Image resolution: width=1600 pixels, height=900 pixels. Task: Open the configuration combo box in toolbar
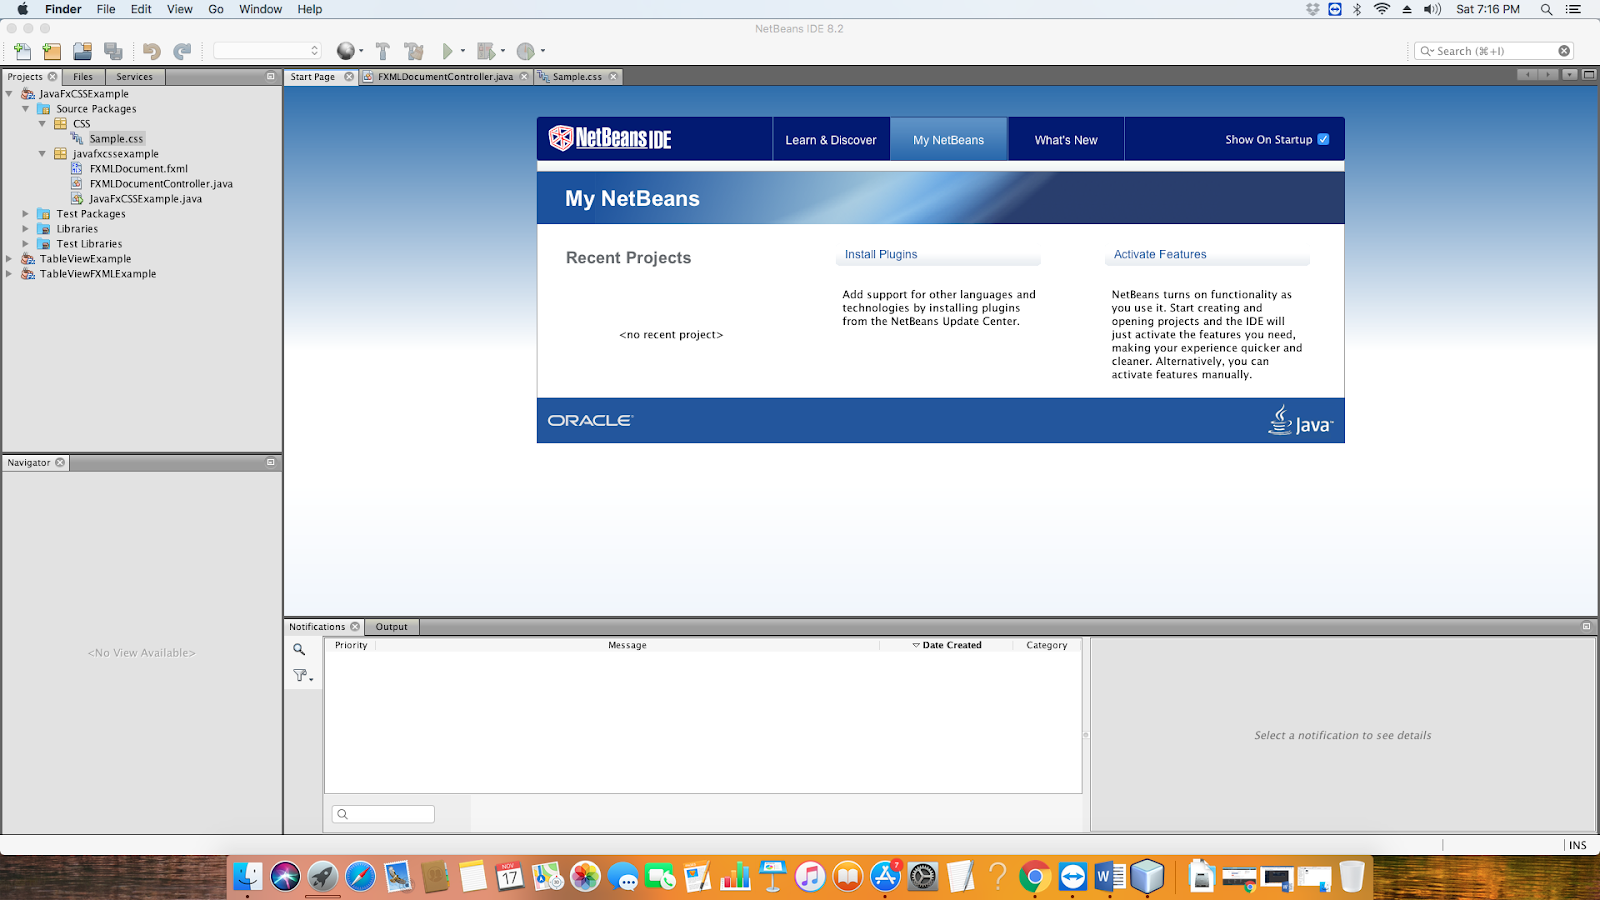(267, 51)
